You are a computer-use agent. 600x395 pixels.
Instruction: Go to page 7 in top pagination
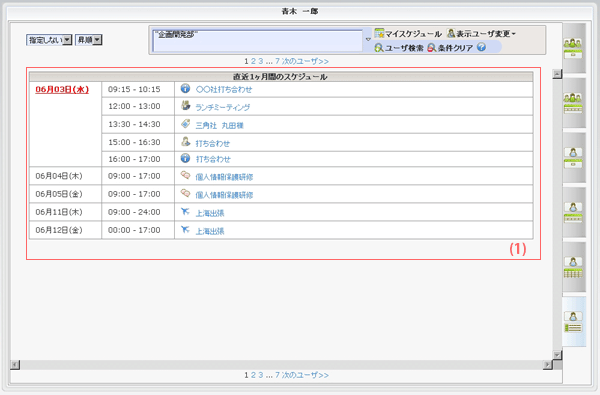[x=277, y=61]
